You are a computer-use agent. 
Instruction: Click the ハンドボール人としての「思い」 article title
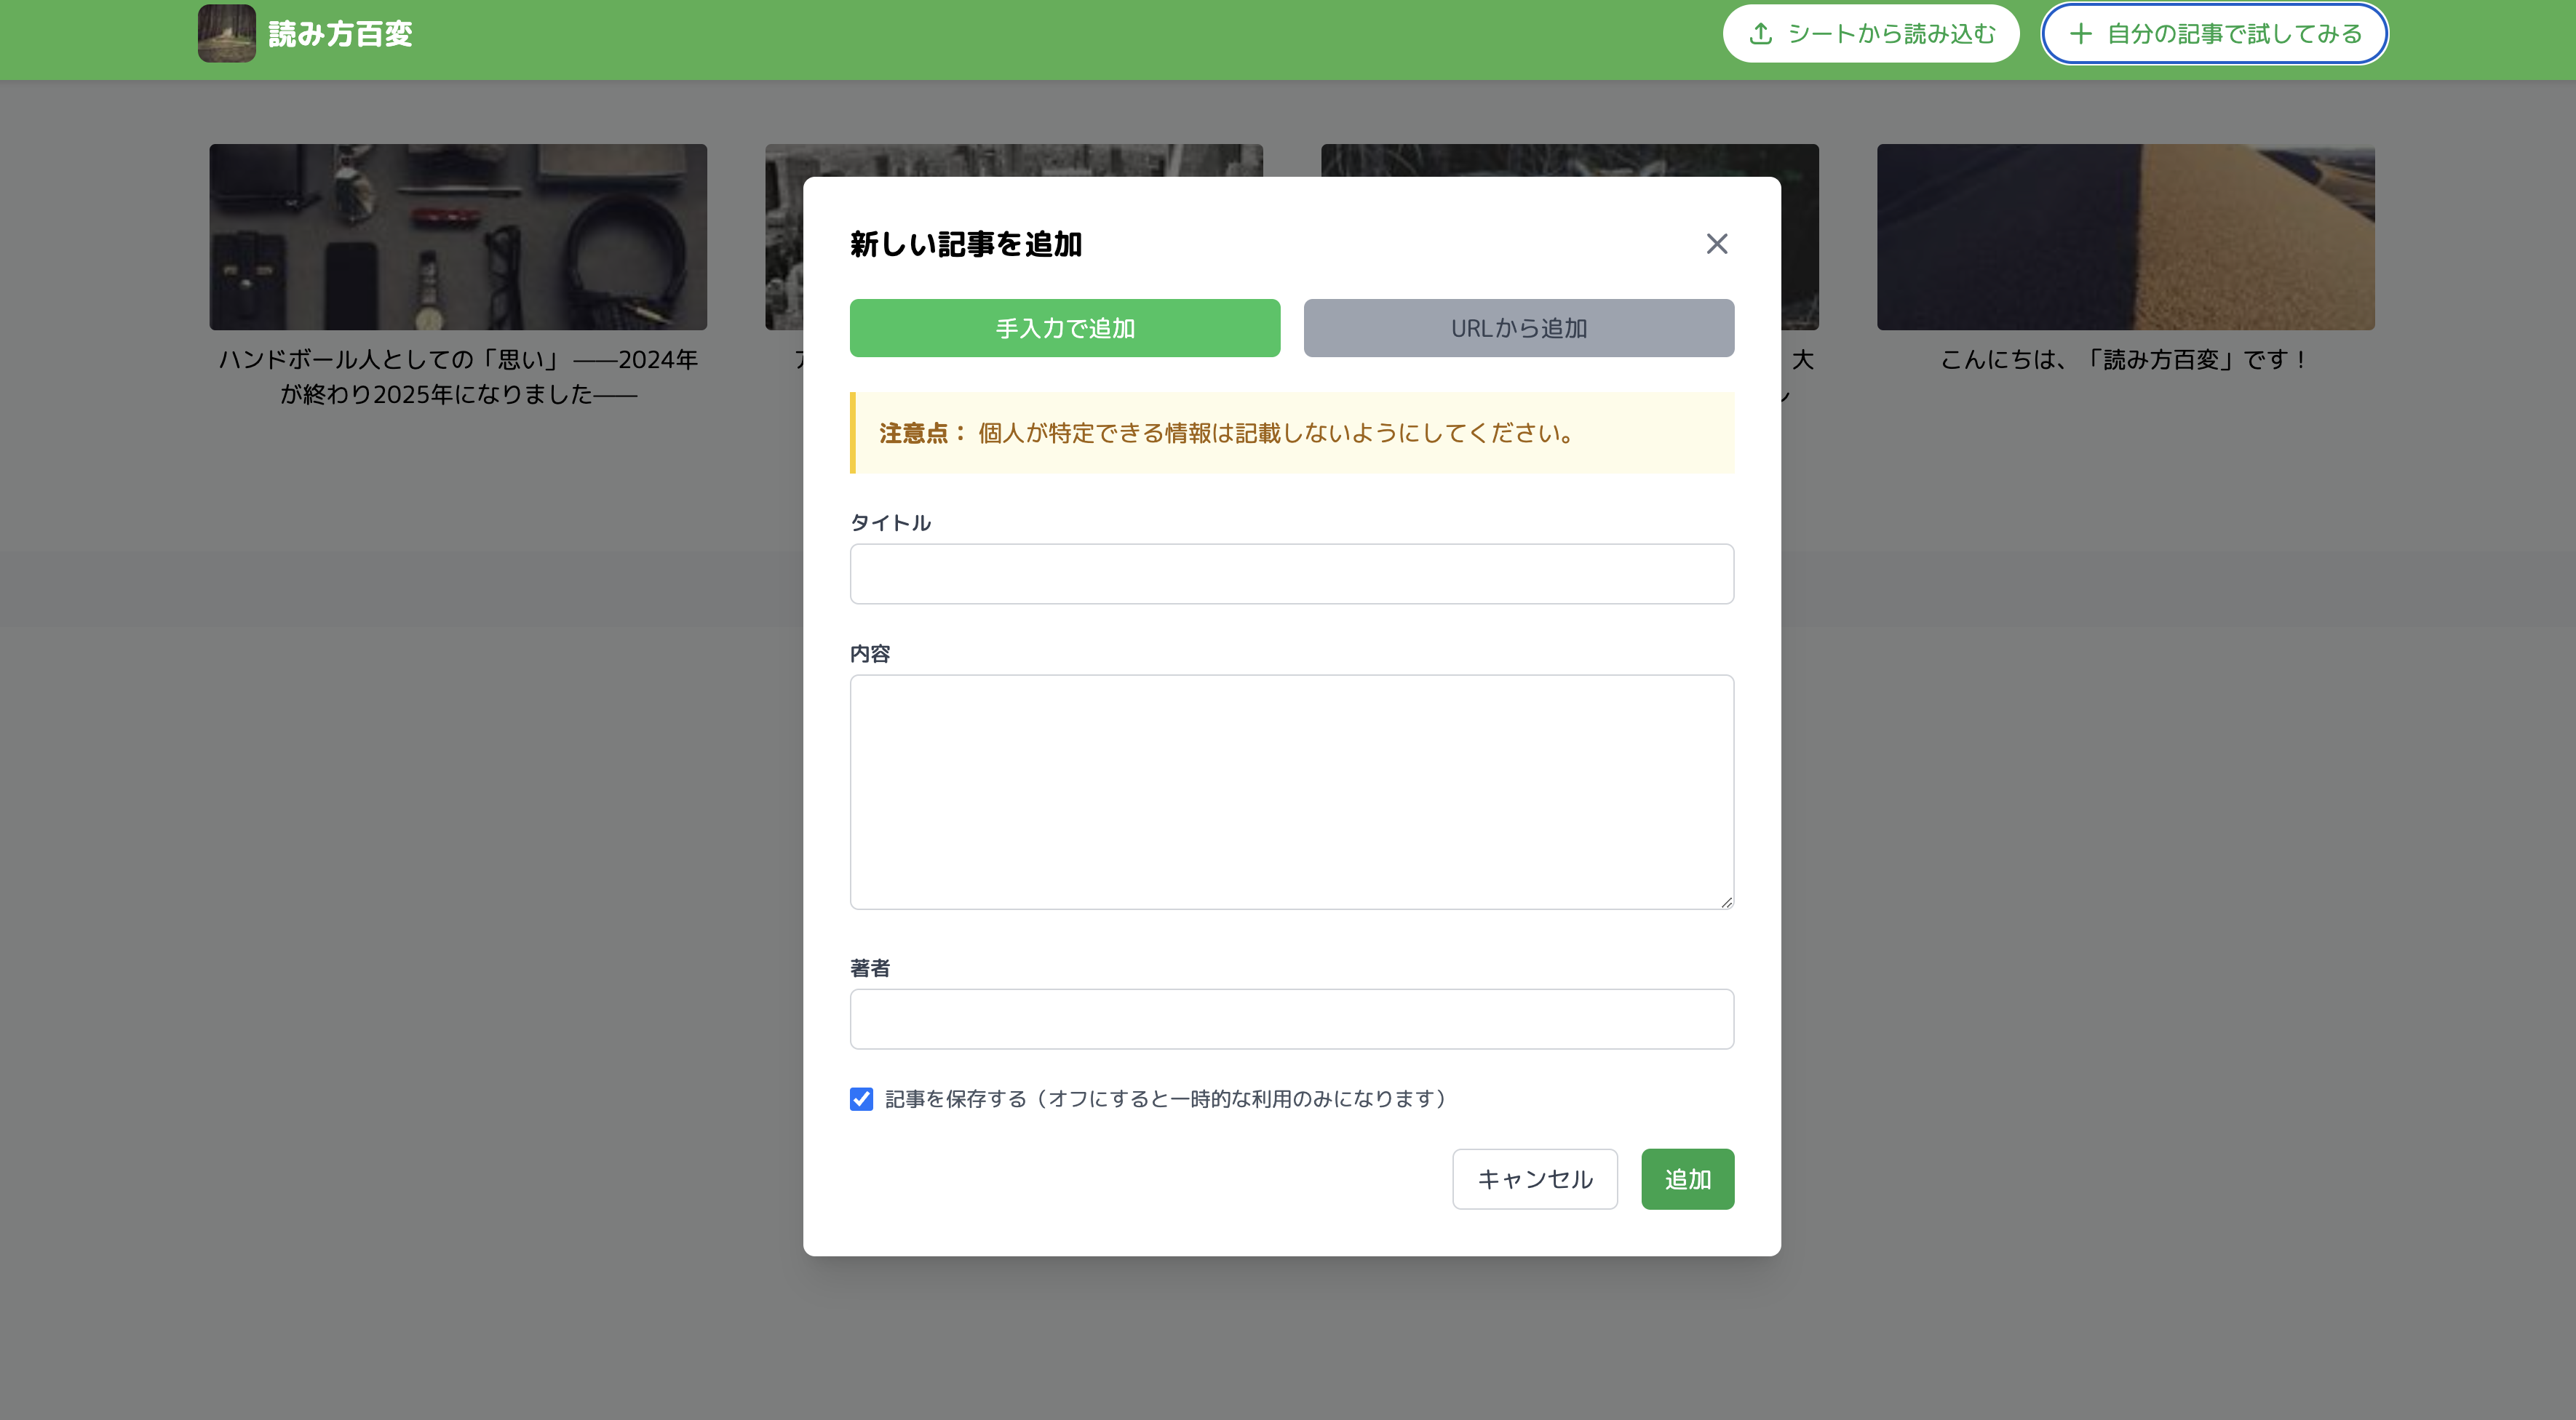[458, 376]
